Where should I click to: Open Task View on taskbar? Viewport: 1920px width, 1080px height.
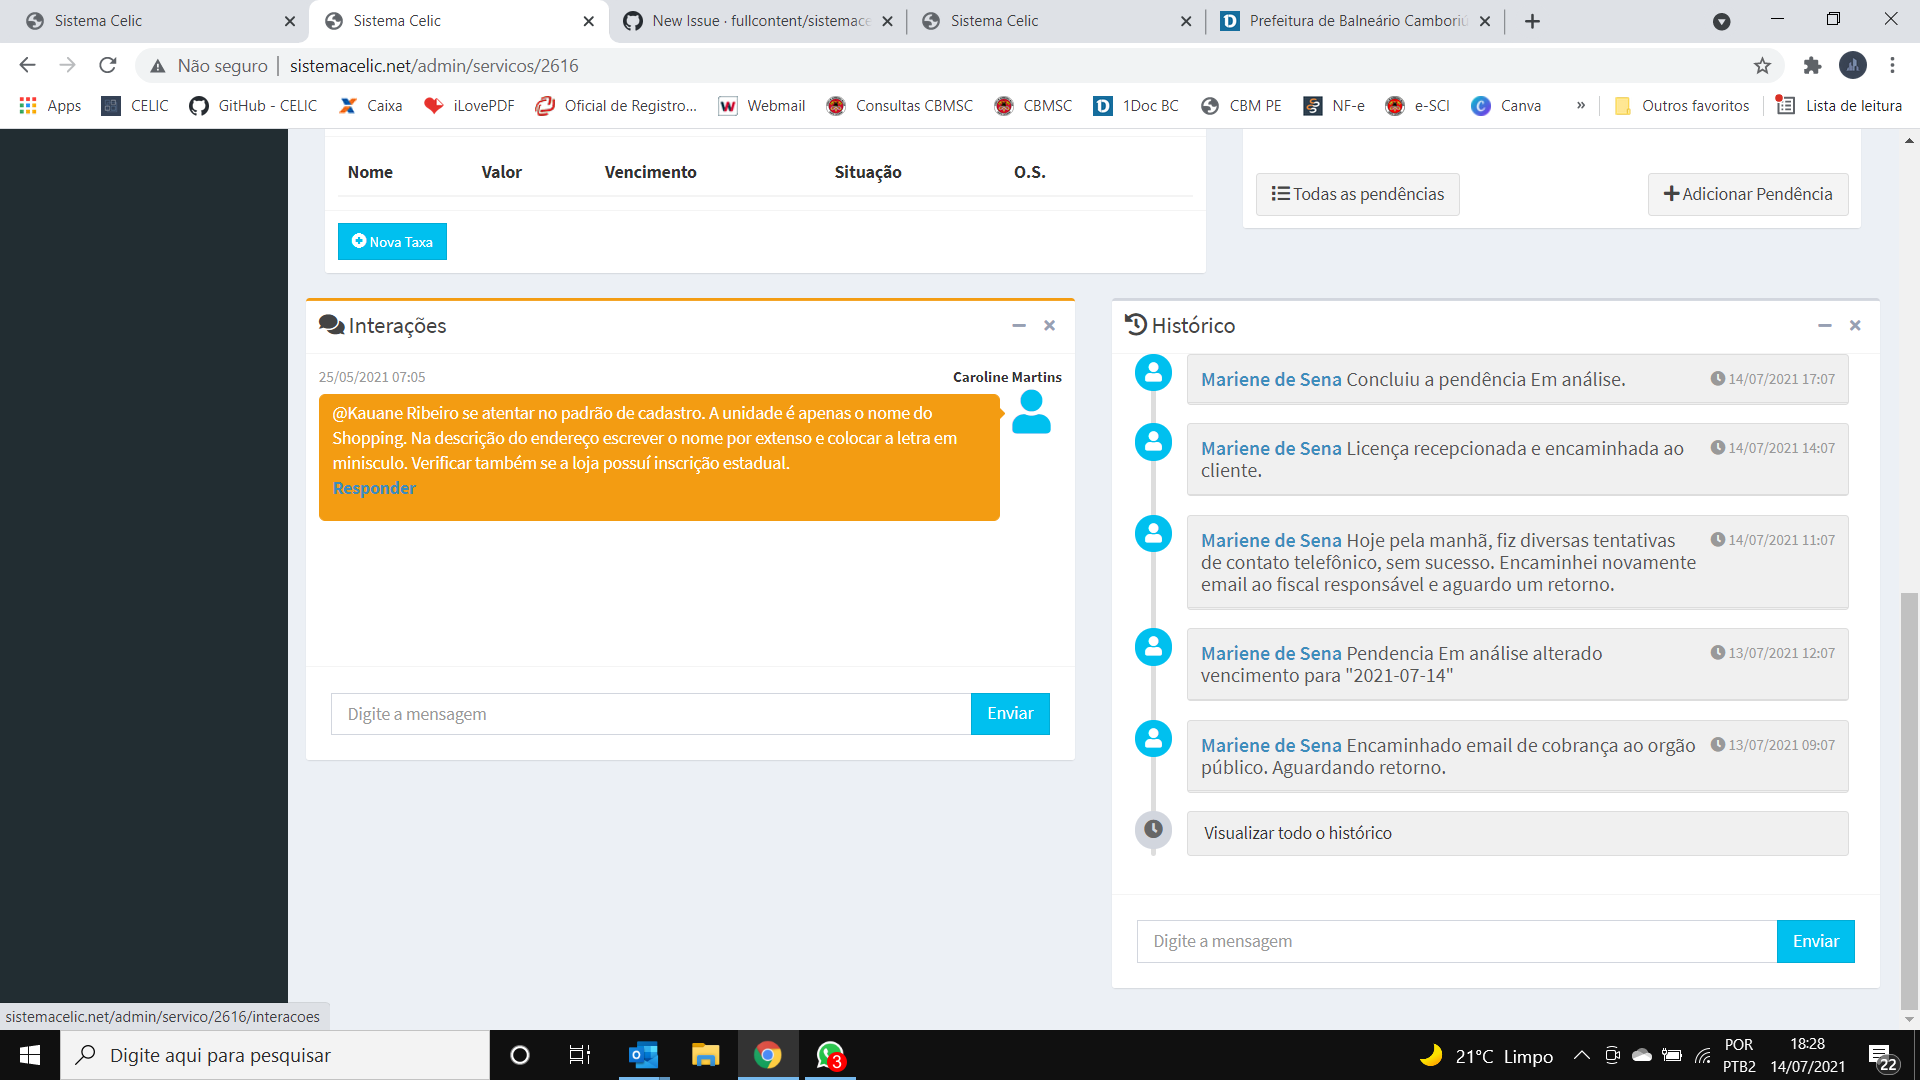[580, 1055]
